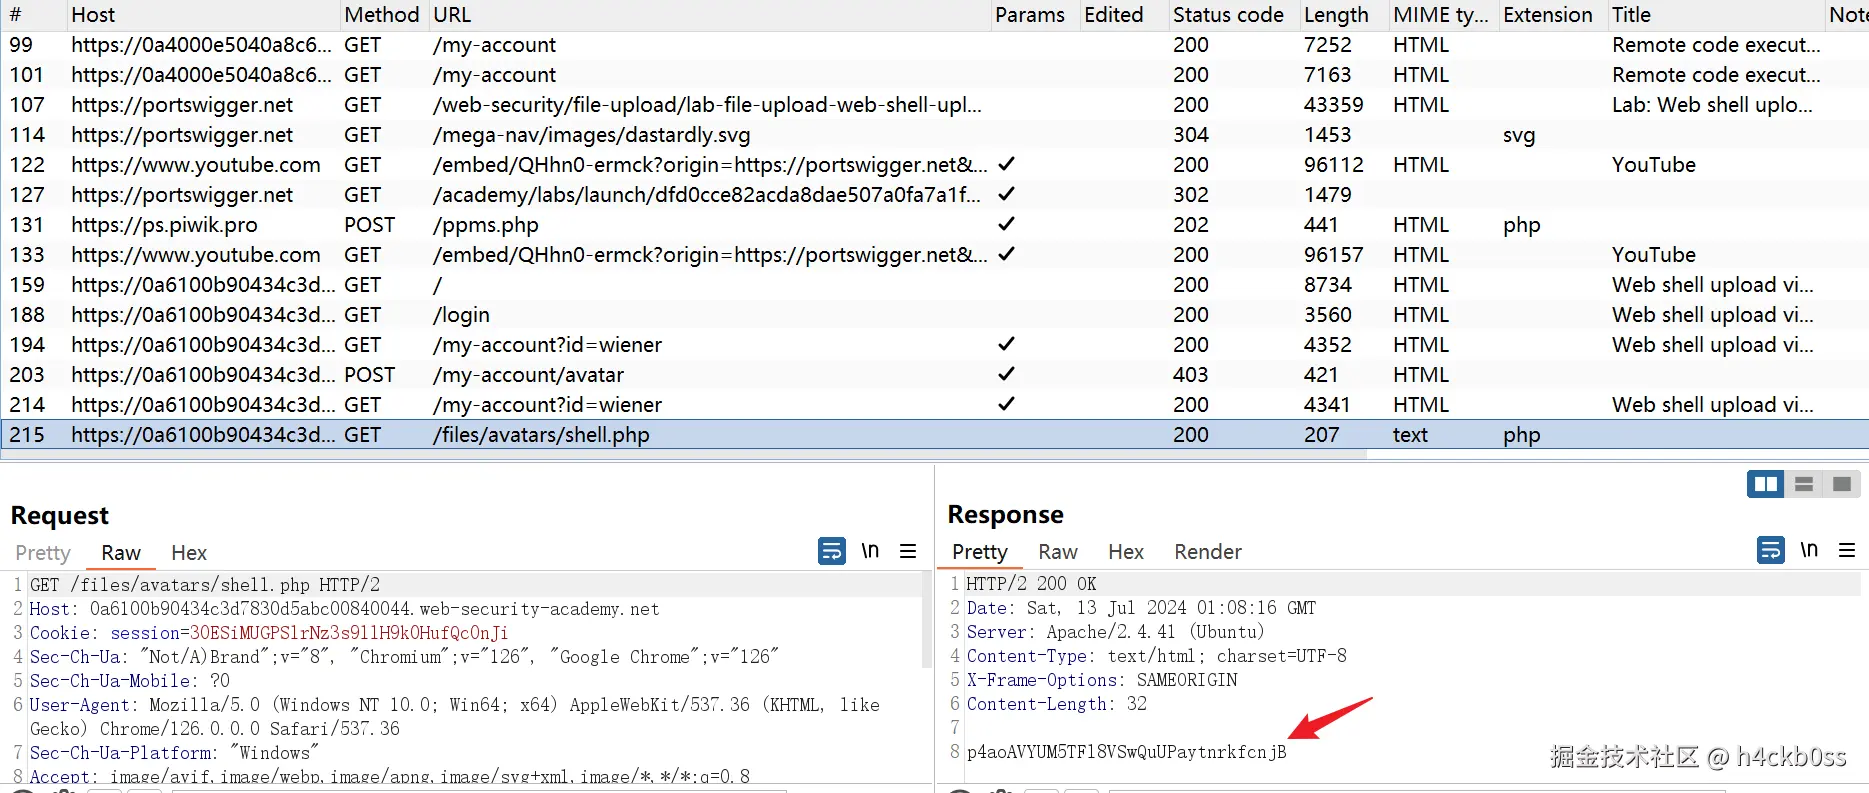Screen dimensions: 1869x793
Task: Open the Request pane options menu
Action: pos(908,551)
